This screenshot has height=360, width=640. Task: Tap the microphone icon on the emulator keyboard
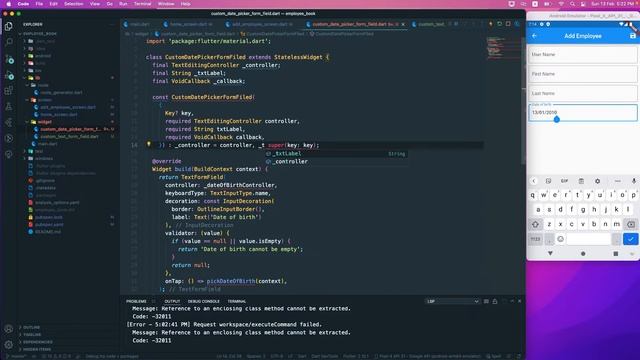tap(634, 181)
